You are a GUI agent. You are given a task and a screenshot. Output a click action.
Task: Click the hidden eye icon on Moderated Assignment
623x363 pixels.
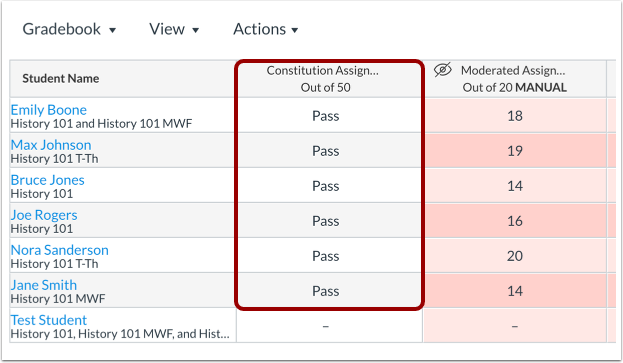coord(443,70)
